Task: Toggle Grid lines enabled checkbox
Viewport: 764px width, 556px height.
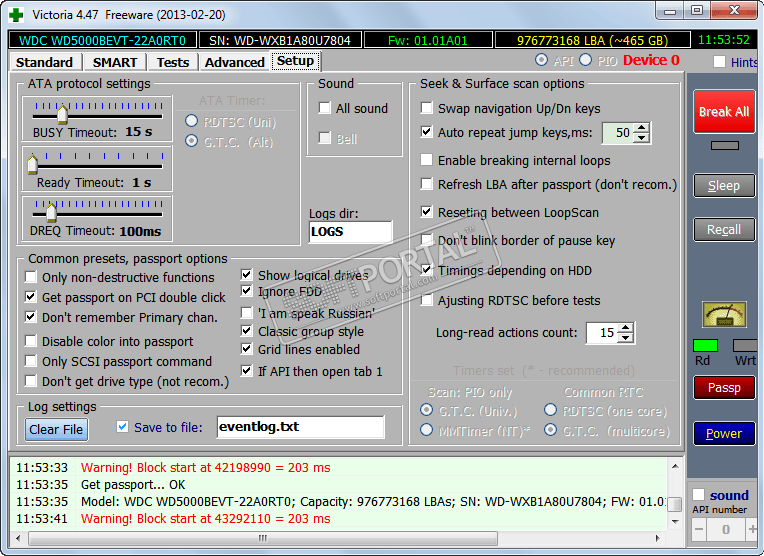Action: pos(247,349)
